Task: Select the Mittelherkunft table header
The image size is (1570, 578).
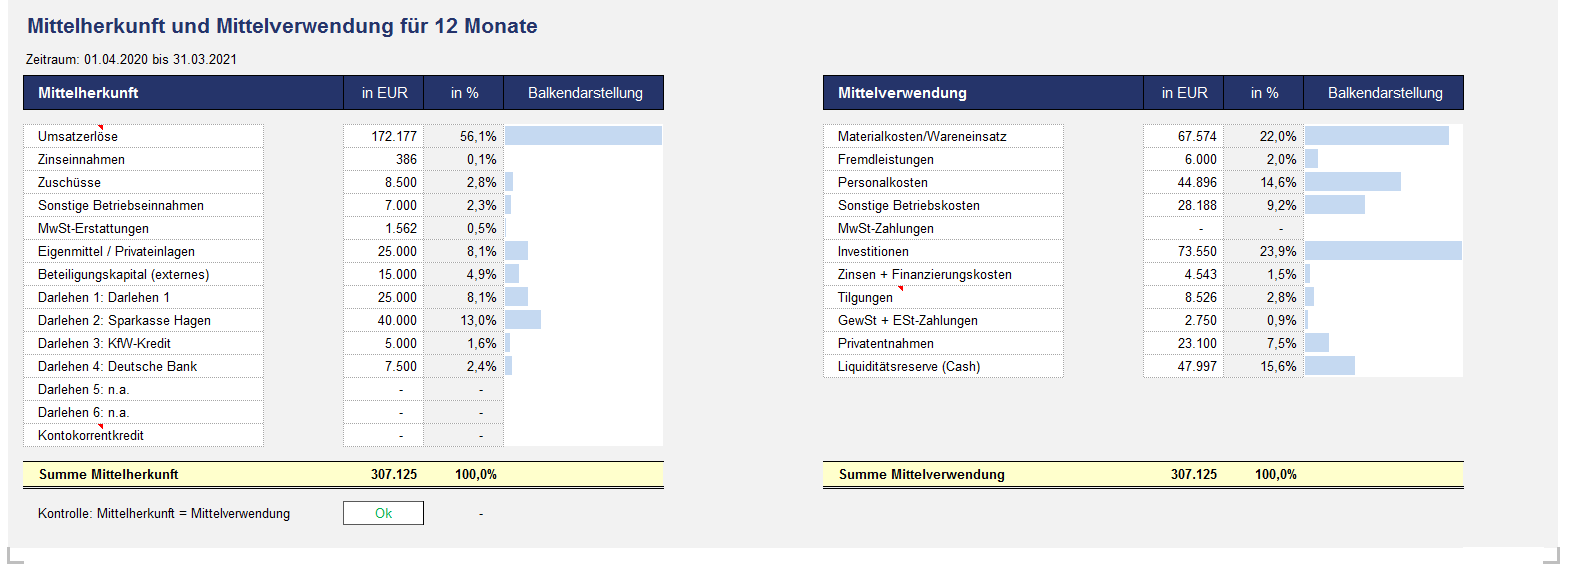Action: pos(88,93)
